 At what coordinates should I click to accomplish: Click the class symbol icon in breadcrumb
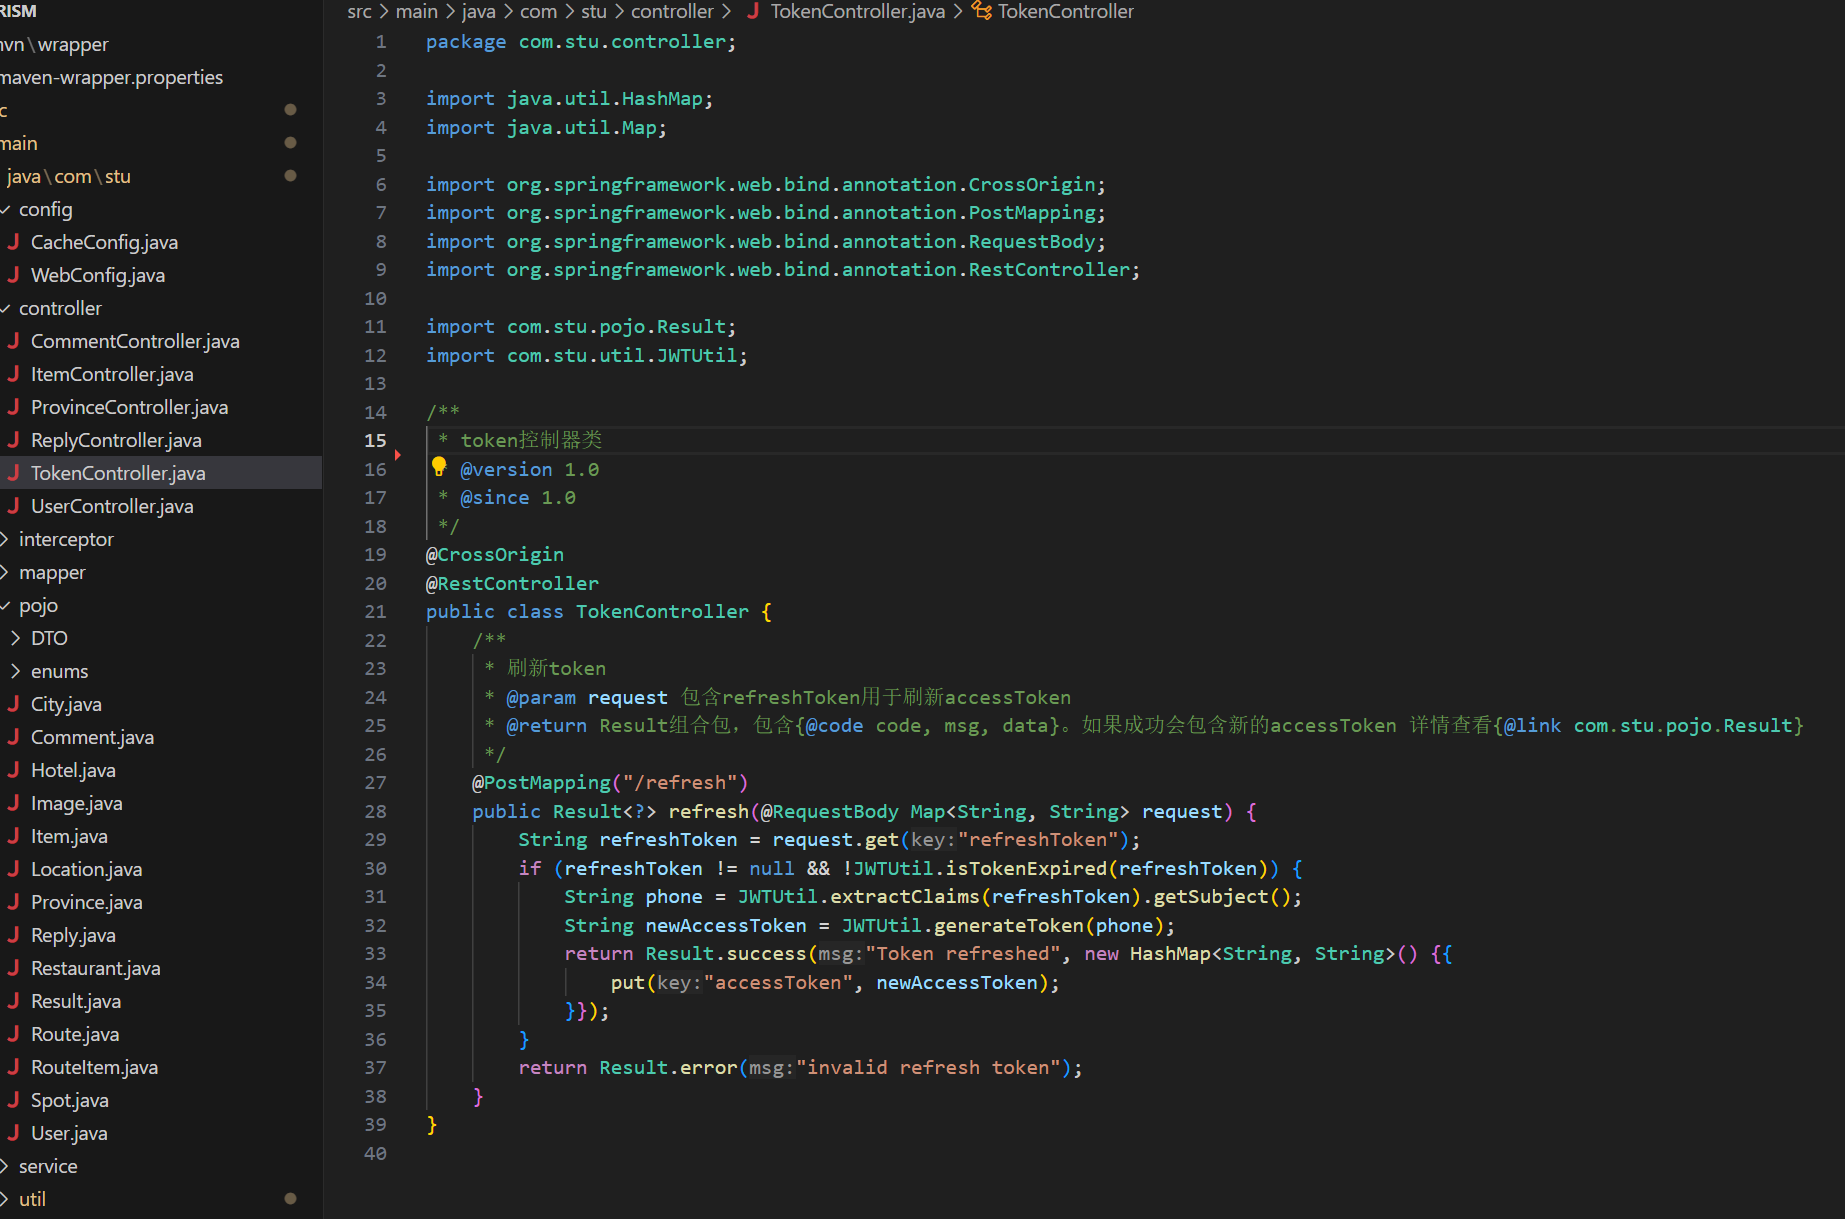tap(982, 12)
